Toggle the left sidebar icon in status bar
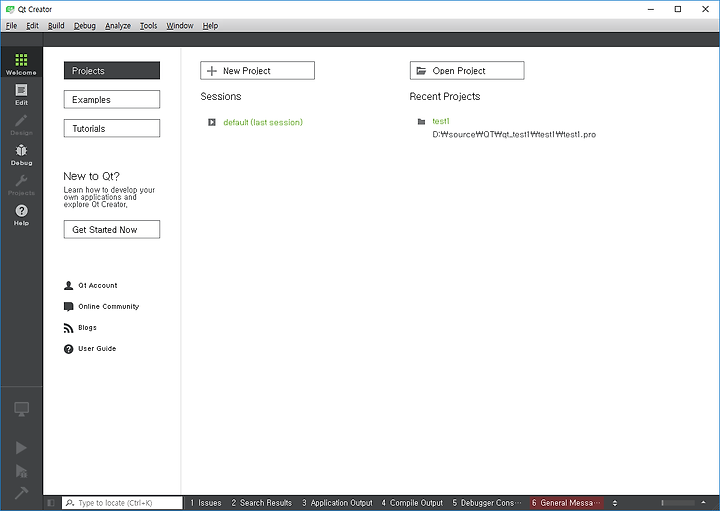 (51, 503)
